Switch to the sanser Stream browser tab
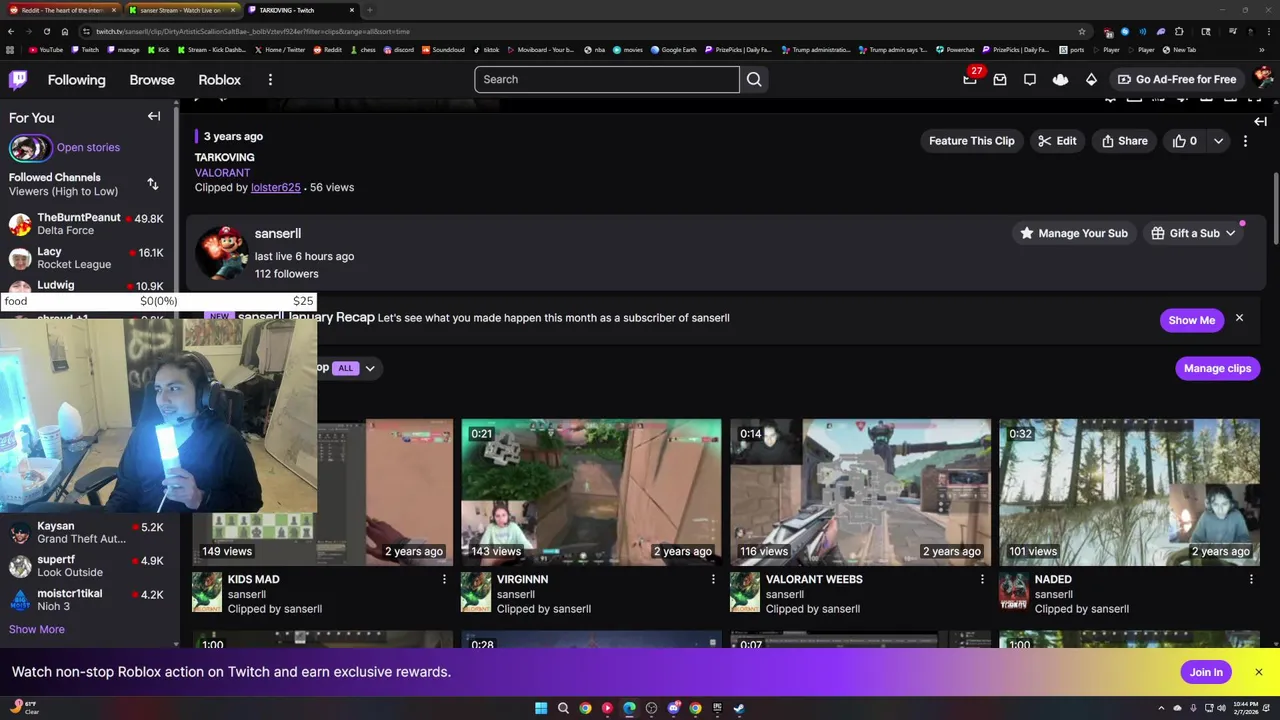This screenshot has height=720, width=1280. [181, 10]
